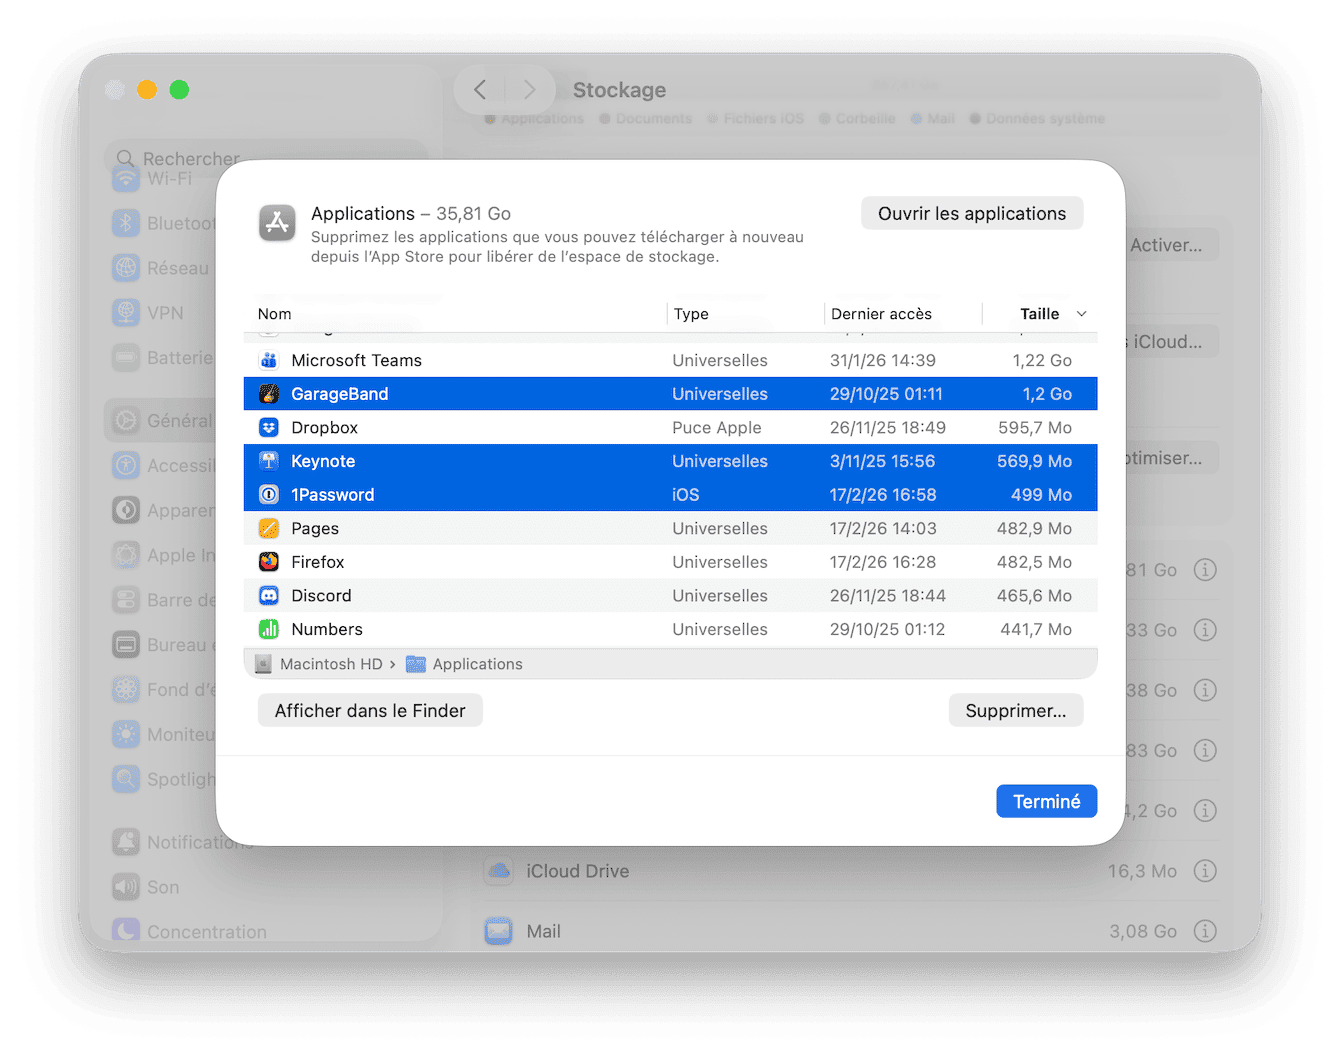
Task: Click the iOS type cell
Action: tap(685, 495)
